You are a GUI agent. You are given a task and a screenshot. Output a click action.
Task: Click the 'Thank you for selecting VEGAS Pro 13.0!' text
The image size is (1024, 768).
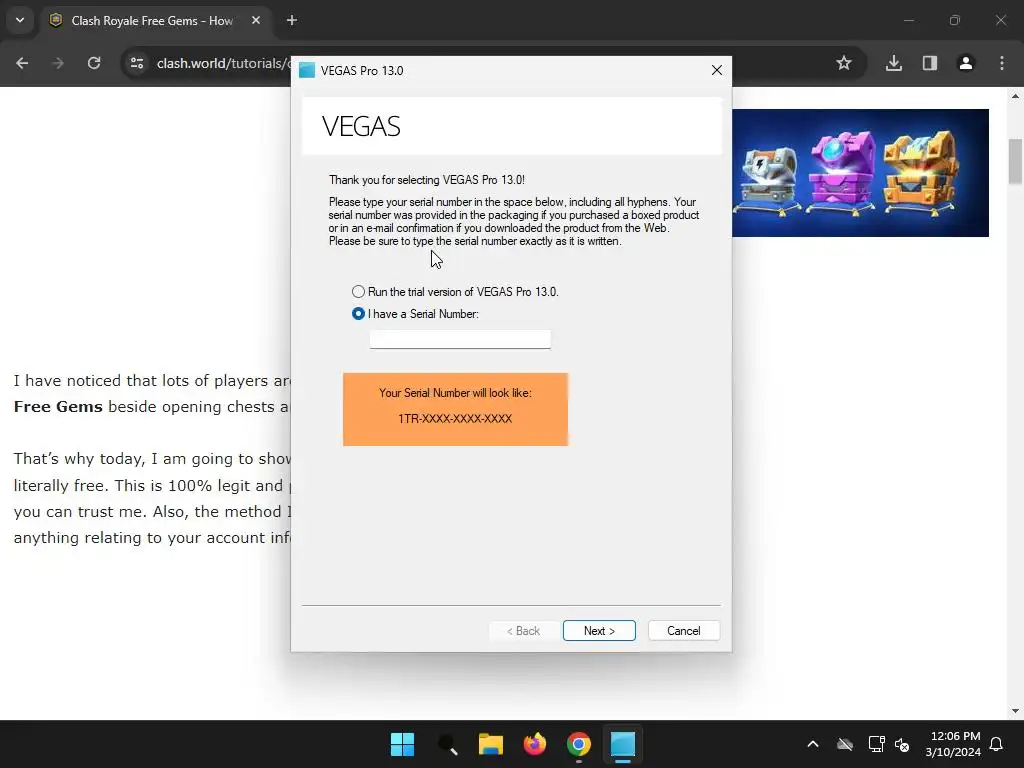pos(426,180)
